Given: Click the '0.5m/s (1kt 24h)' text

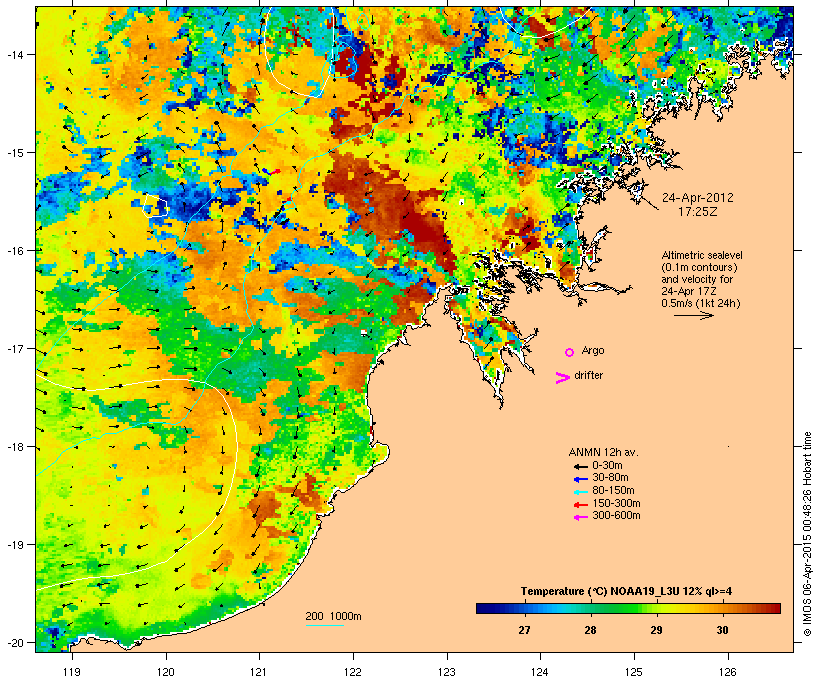Looking at the screenshot, I should pos(701,303).
